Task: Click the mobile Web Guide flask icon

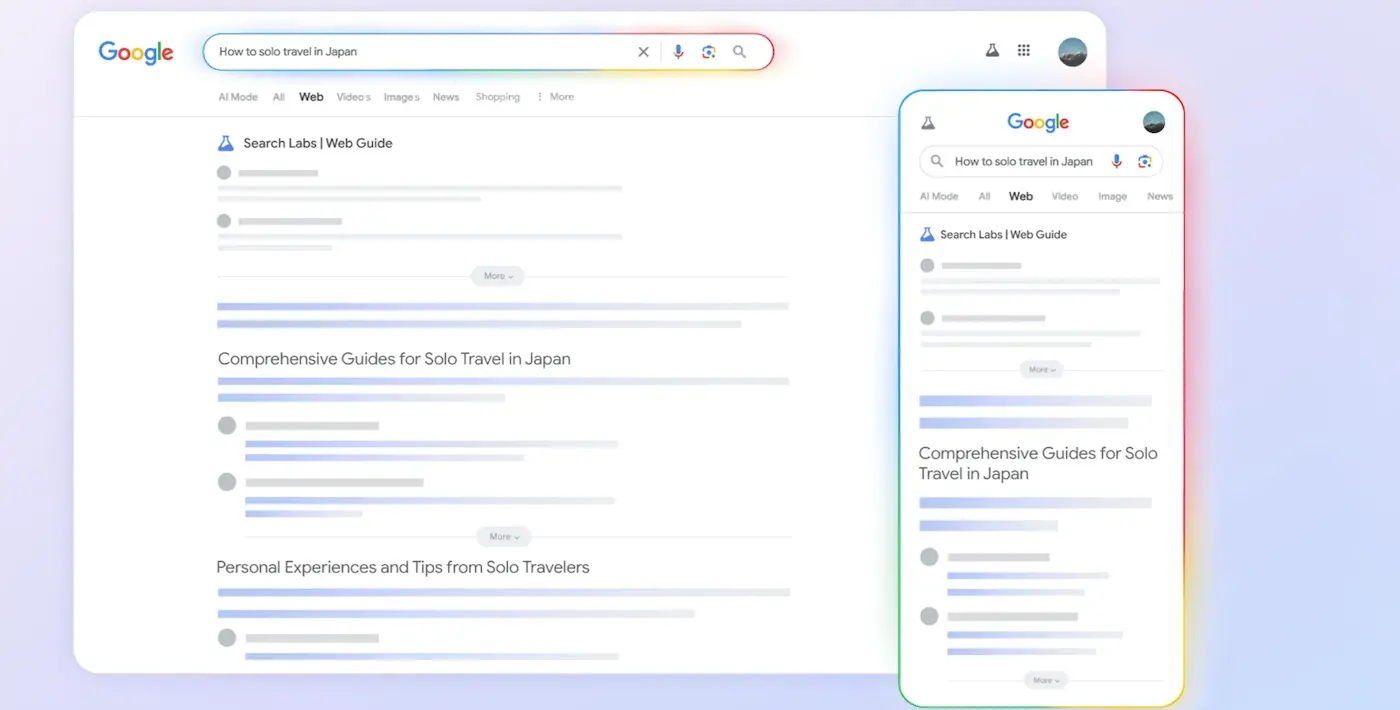Action: pos(927,234)
